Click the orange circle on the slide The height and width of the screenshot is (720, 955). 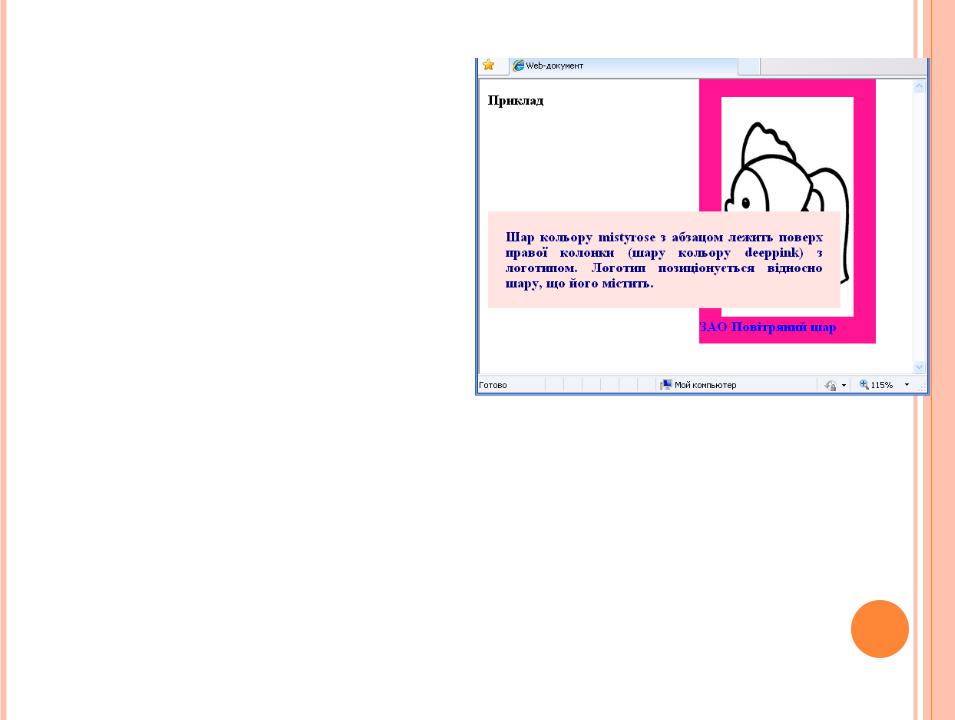(879, 629)
